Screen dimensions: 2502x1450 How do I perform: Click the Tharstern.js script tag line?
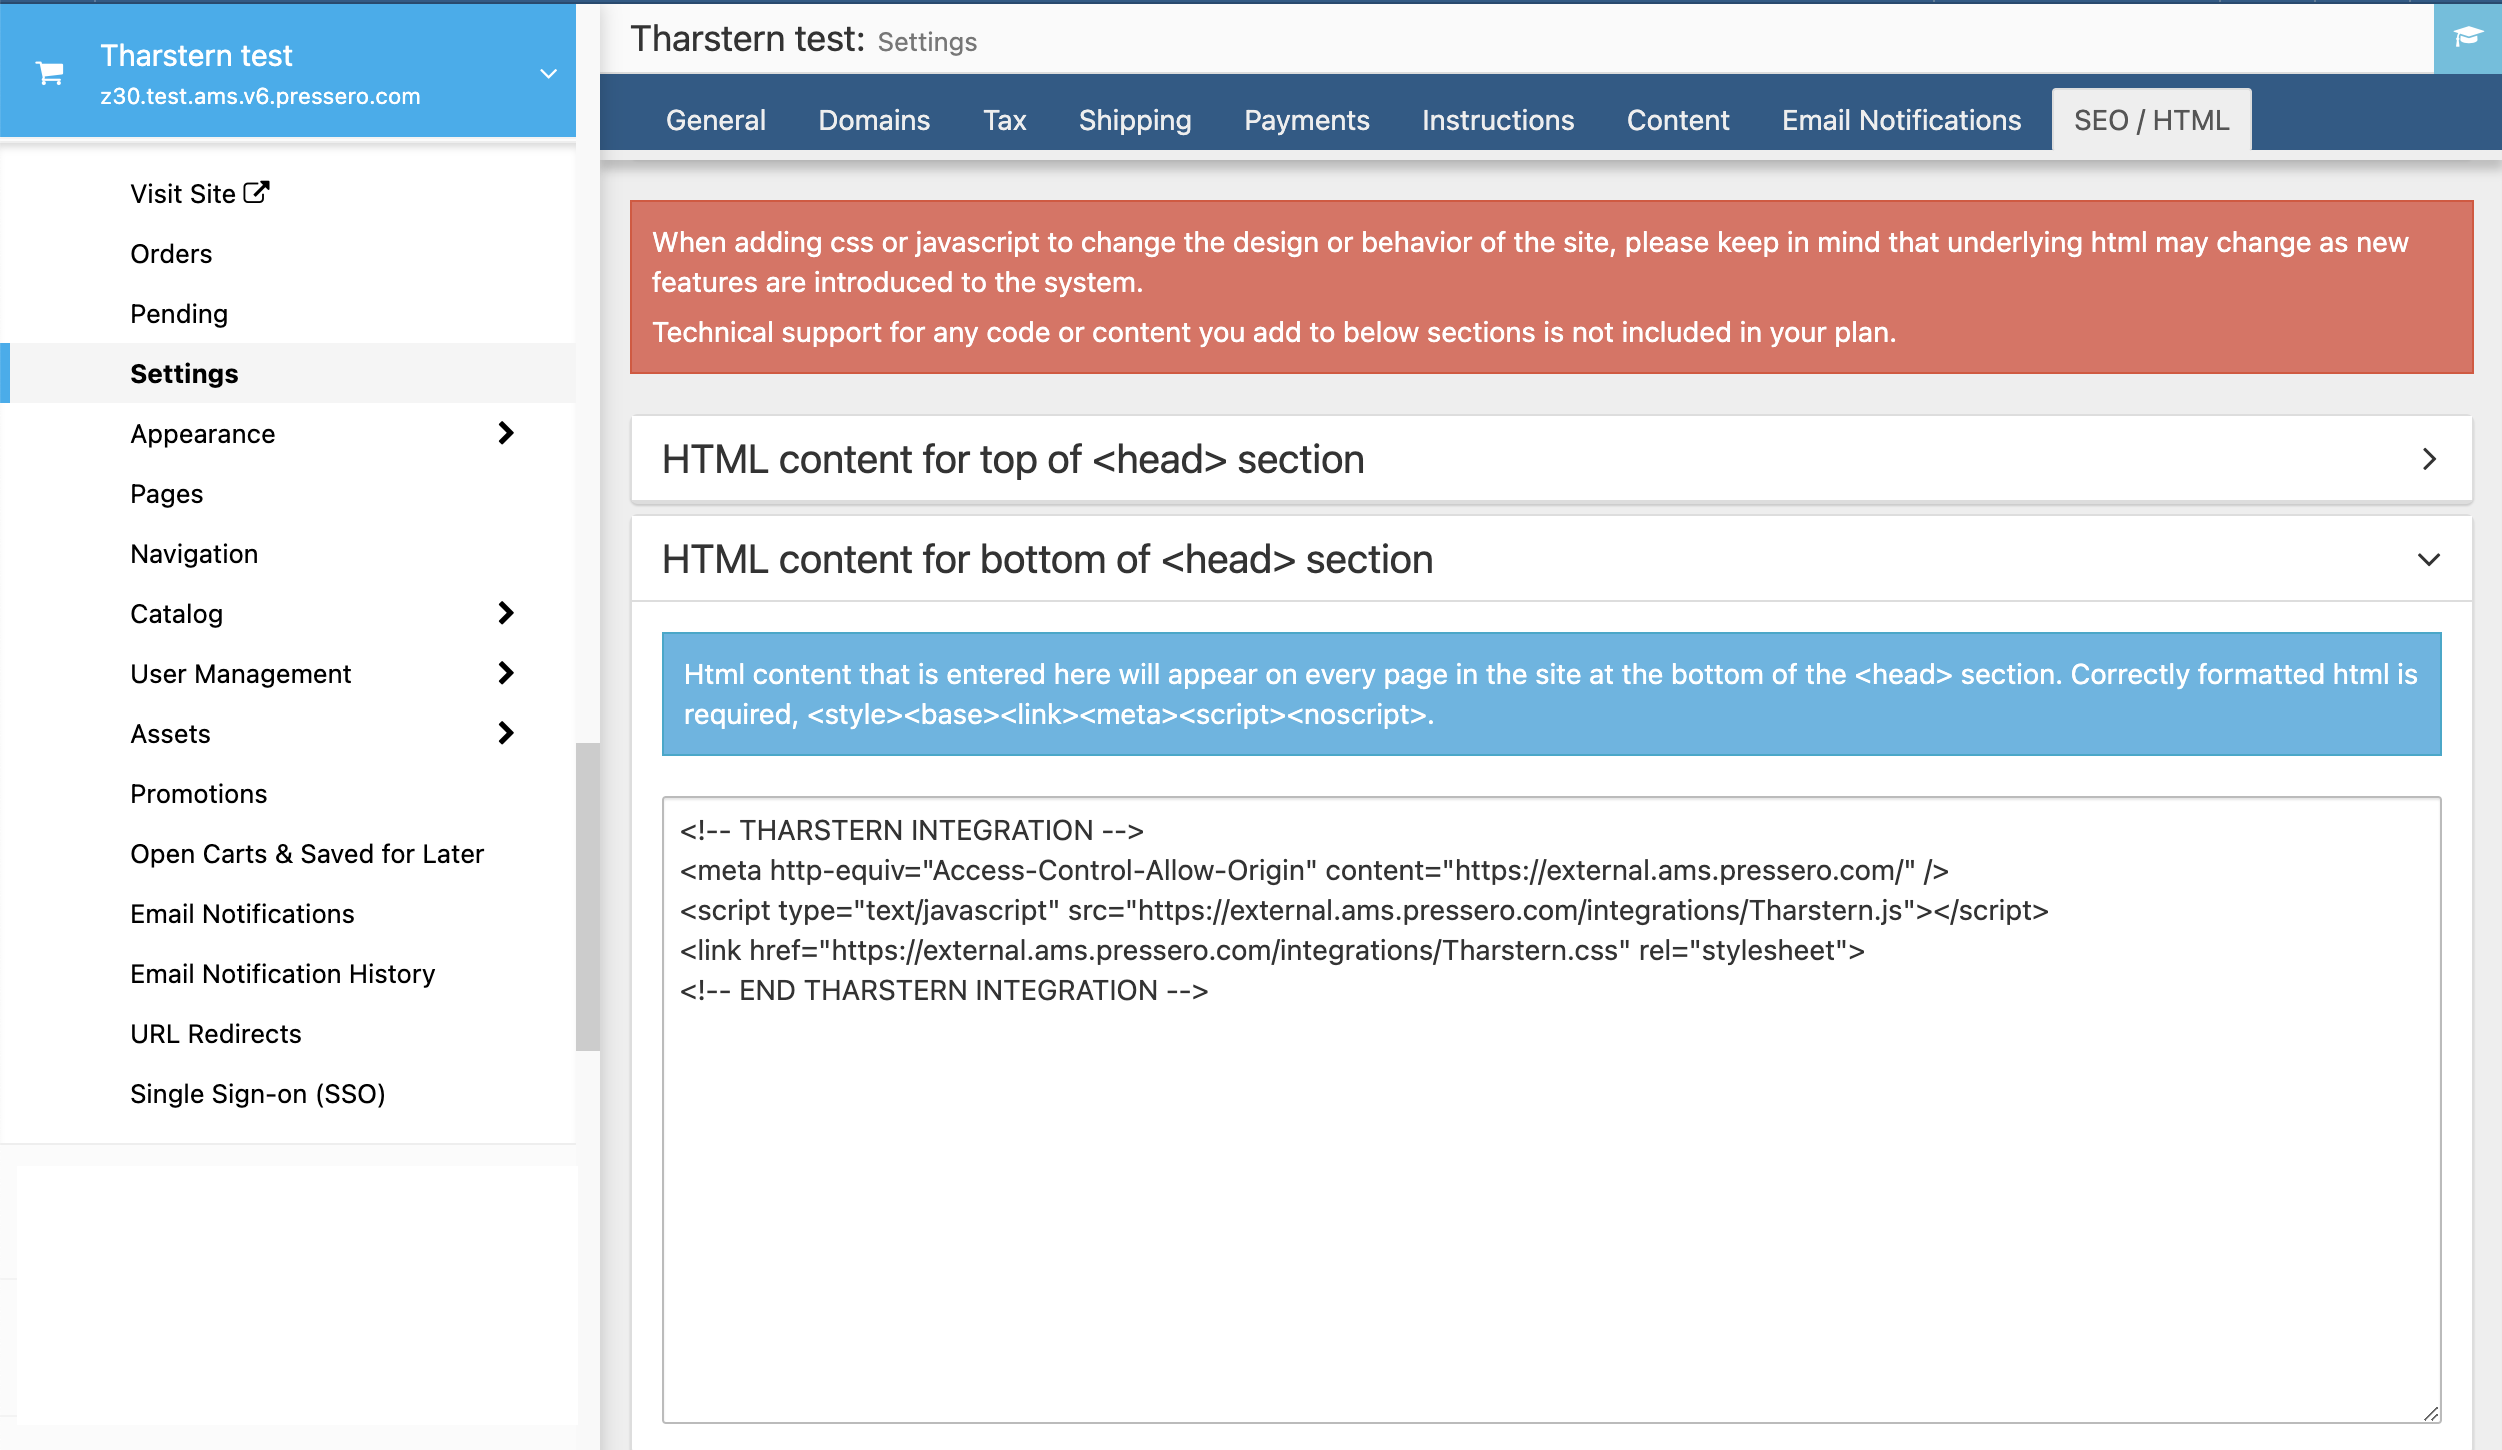[x=1364, y=910]
